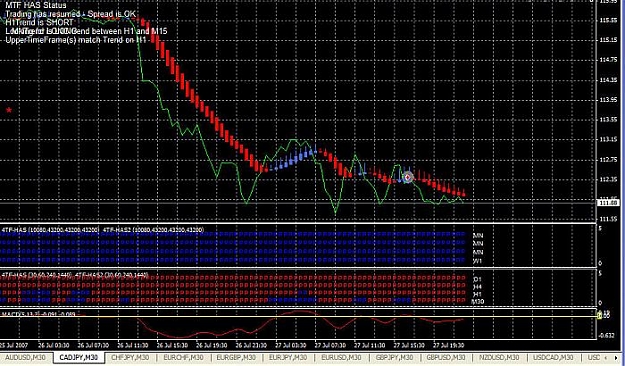Click the 26 Jul 23:30 time label
The image size is (625, 366).
(x=252, y=345)
